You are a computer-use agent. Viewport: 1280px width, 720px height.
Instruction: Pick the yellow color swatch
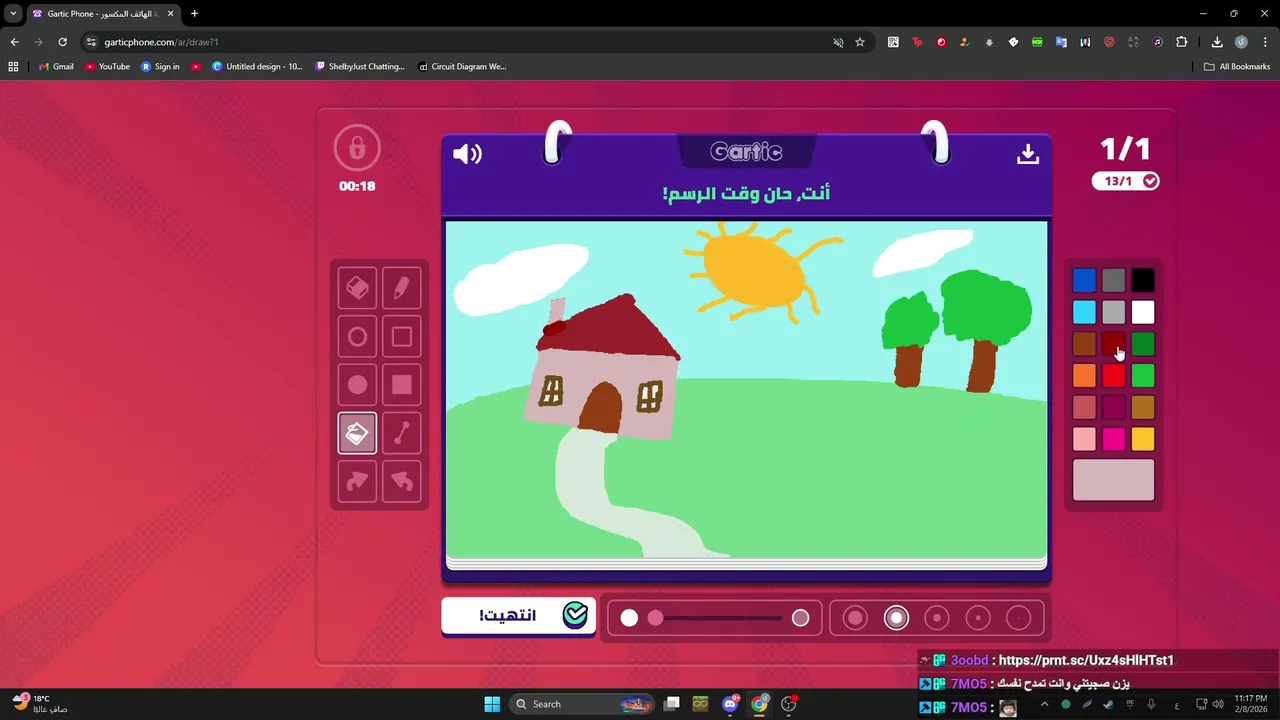point(1143,439)
